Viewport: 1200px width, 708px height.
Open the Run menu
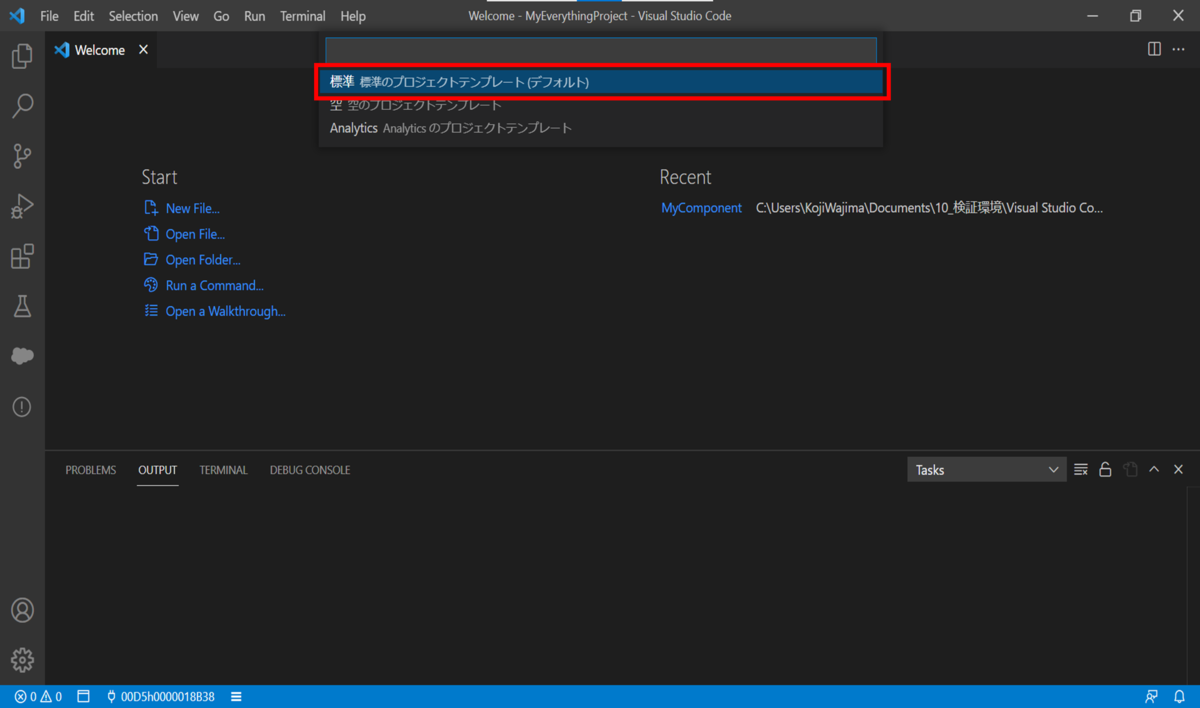coord(255,16)
